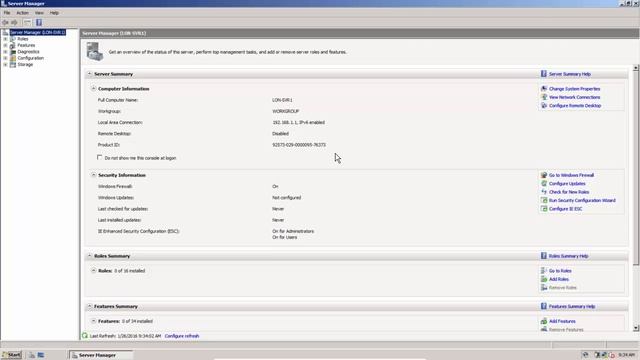
Task: Collapse the Computer Information subsection
Action: 93,89
